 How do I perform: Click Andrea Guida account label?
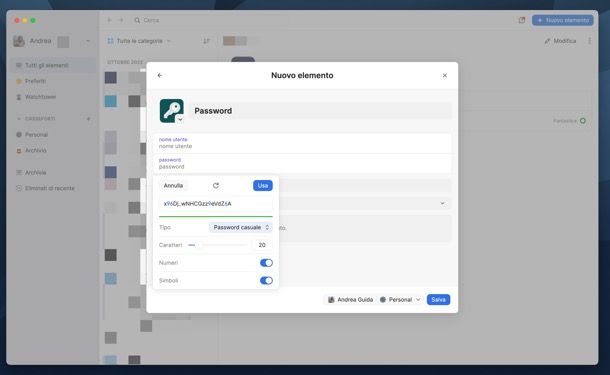[x=350, y=300]
